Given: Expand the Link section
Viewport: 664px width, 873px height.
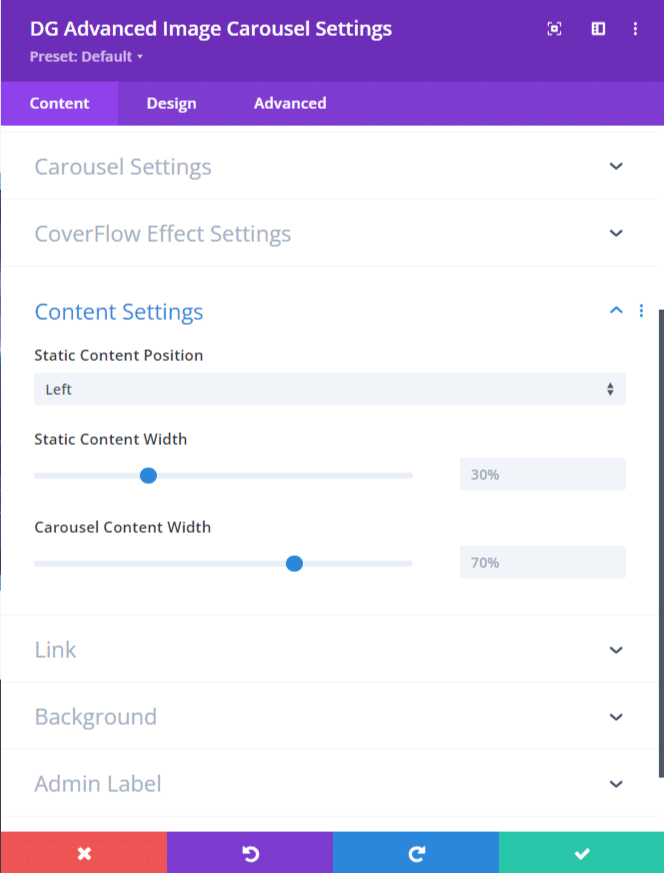Looking at the screenshot, I should (x=329, y=649).
